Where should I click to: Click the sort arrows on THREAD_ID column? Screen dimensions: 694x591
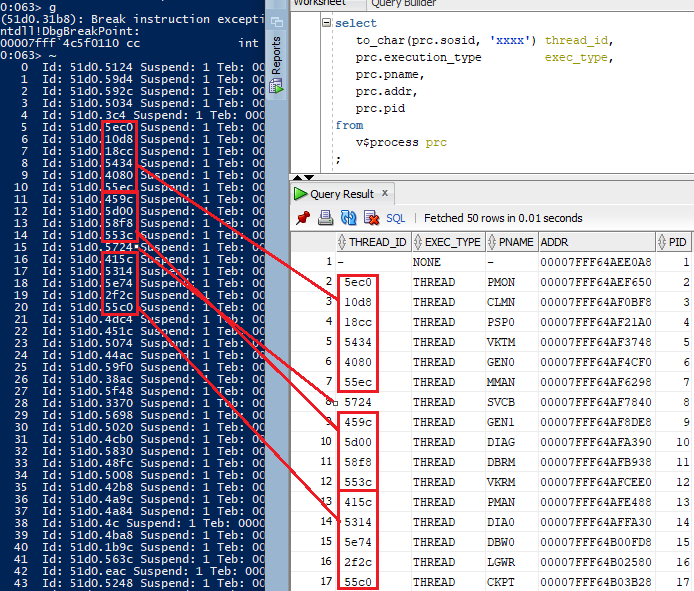click(341, 242)
